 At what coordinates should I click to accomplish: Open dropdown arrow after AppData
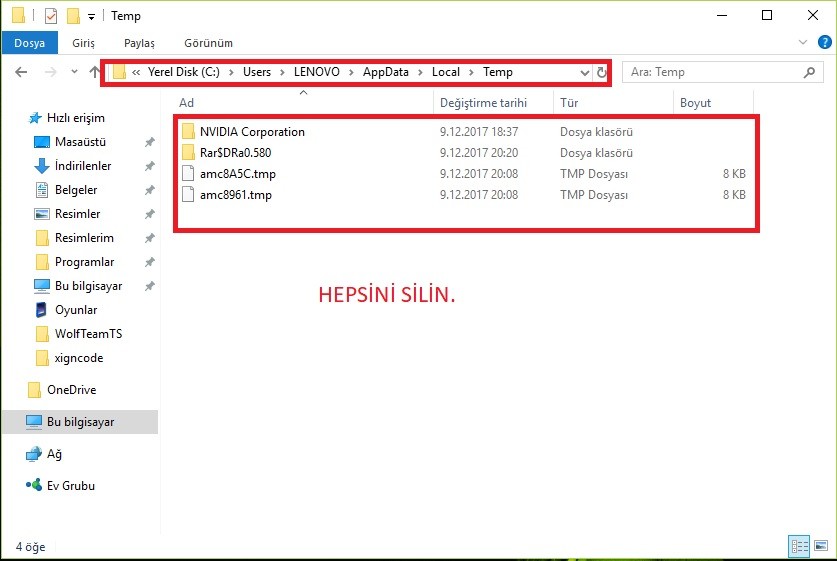click(421, 73)
